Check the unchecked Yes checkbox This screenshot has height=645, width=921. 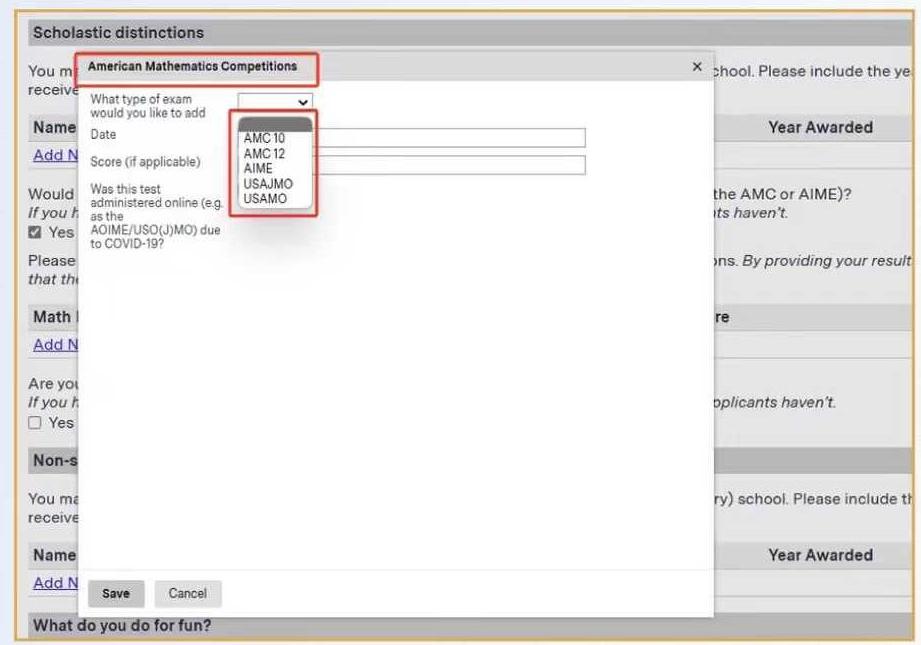tap(36, 423)
